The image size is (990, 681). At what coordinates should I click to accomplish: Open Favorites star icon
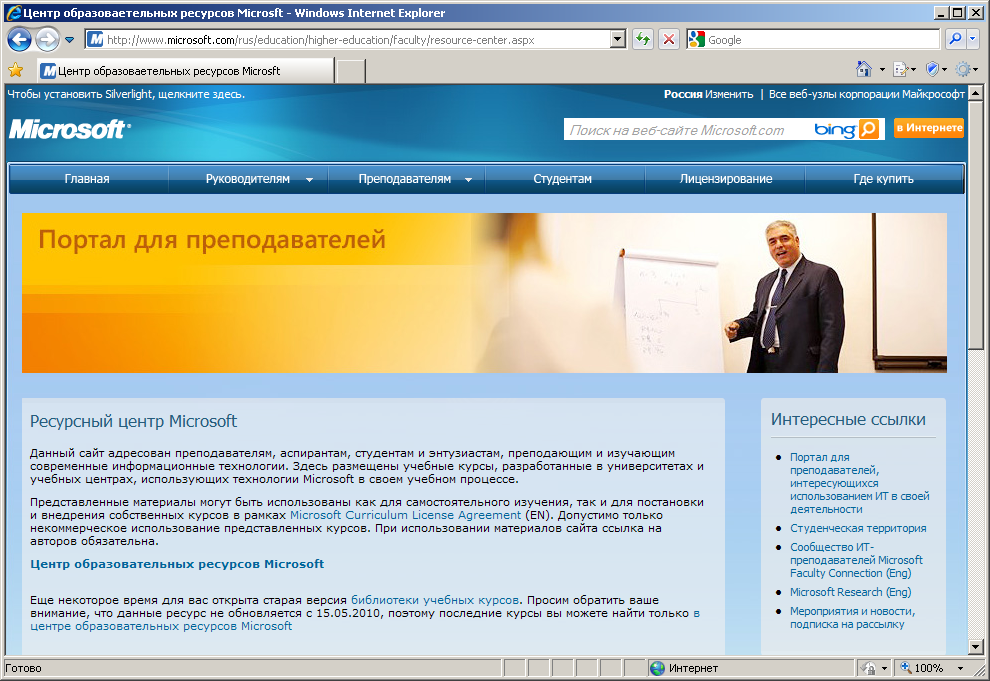(x=16, y=70)
